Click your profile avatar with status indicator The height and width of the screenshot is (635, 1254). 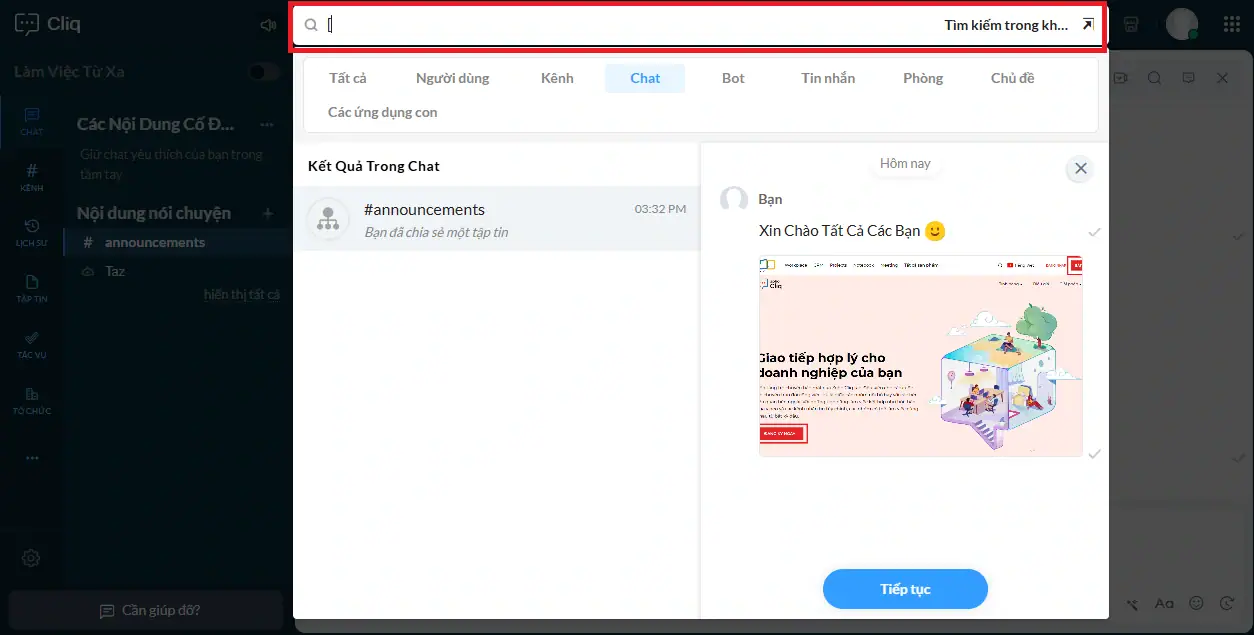coord(1181,23)
